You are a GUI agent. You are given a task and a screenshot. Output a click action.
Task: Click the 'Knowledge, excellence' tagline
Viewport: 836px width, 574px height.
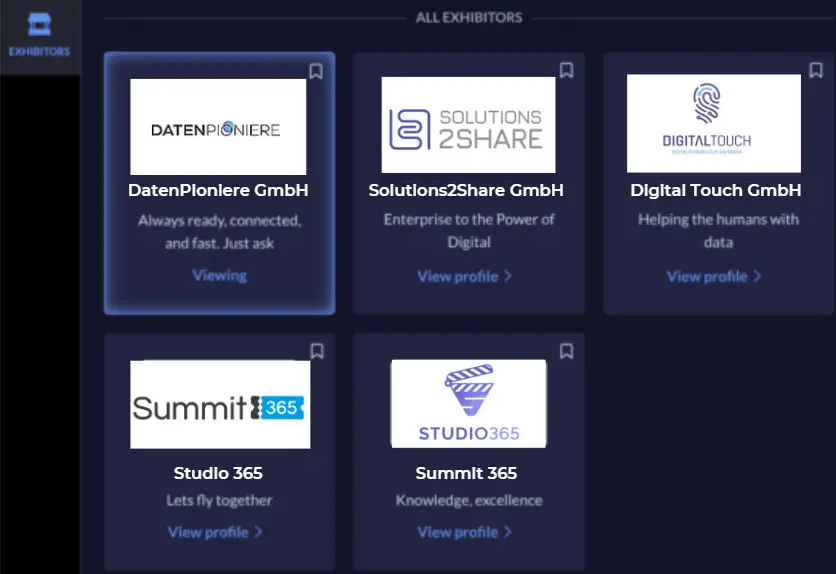tap(469, 500)
